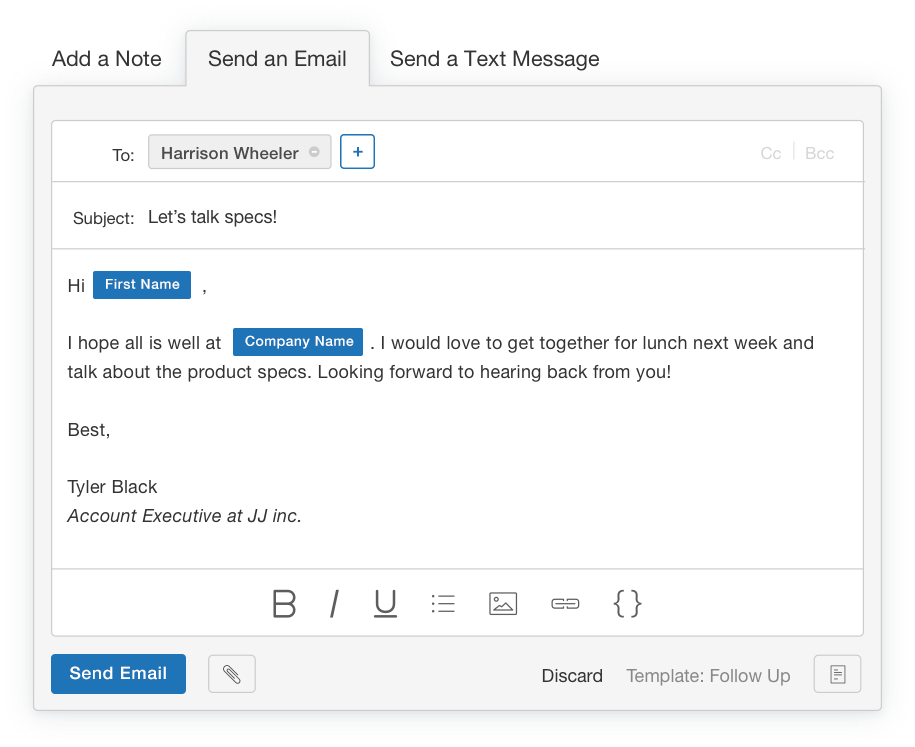
Task: Switch to the Add a Note tab
Action: click(105, 58)
